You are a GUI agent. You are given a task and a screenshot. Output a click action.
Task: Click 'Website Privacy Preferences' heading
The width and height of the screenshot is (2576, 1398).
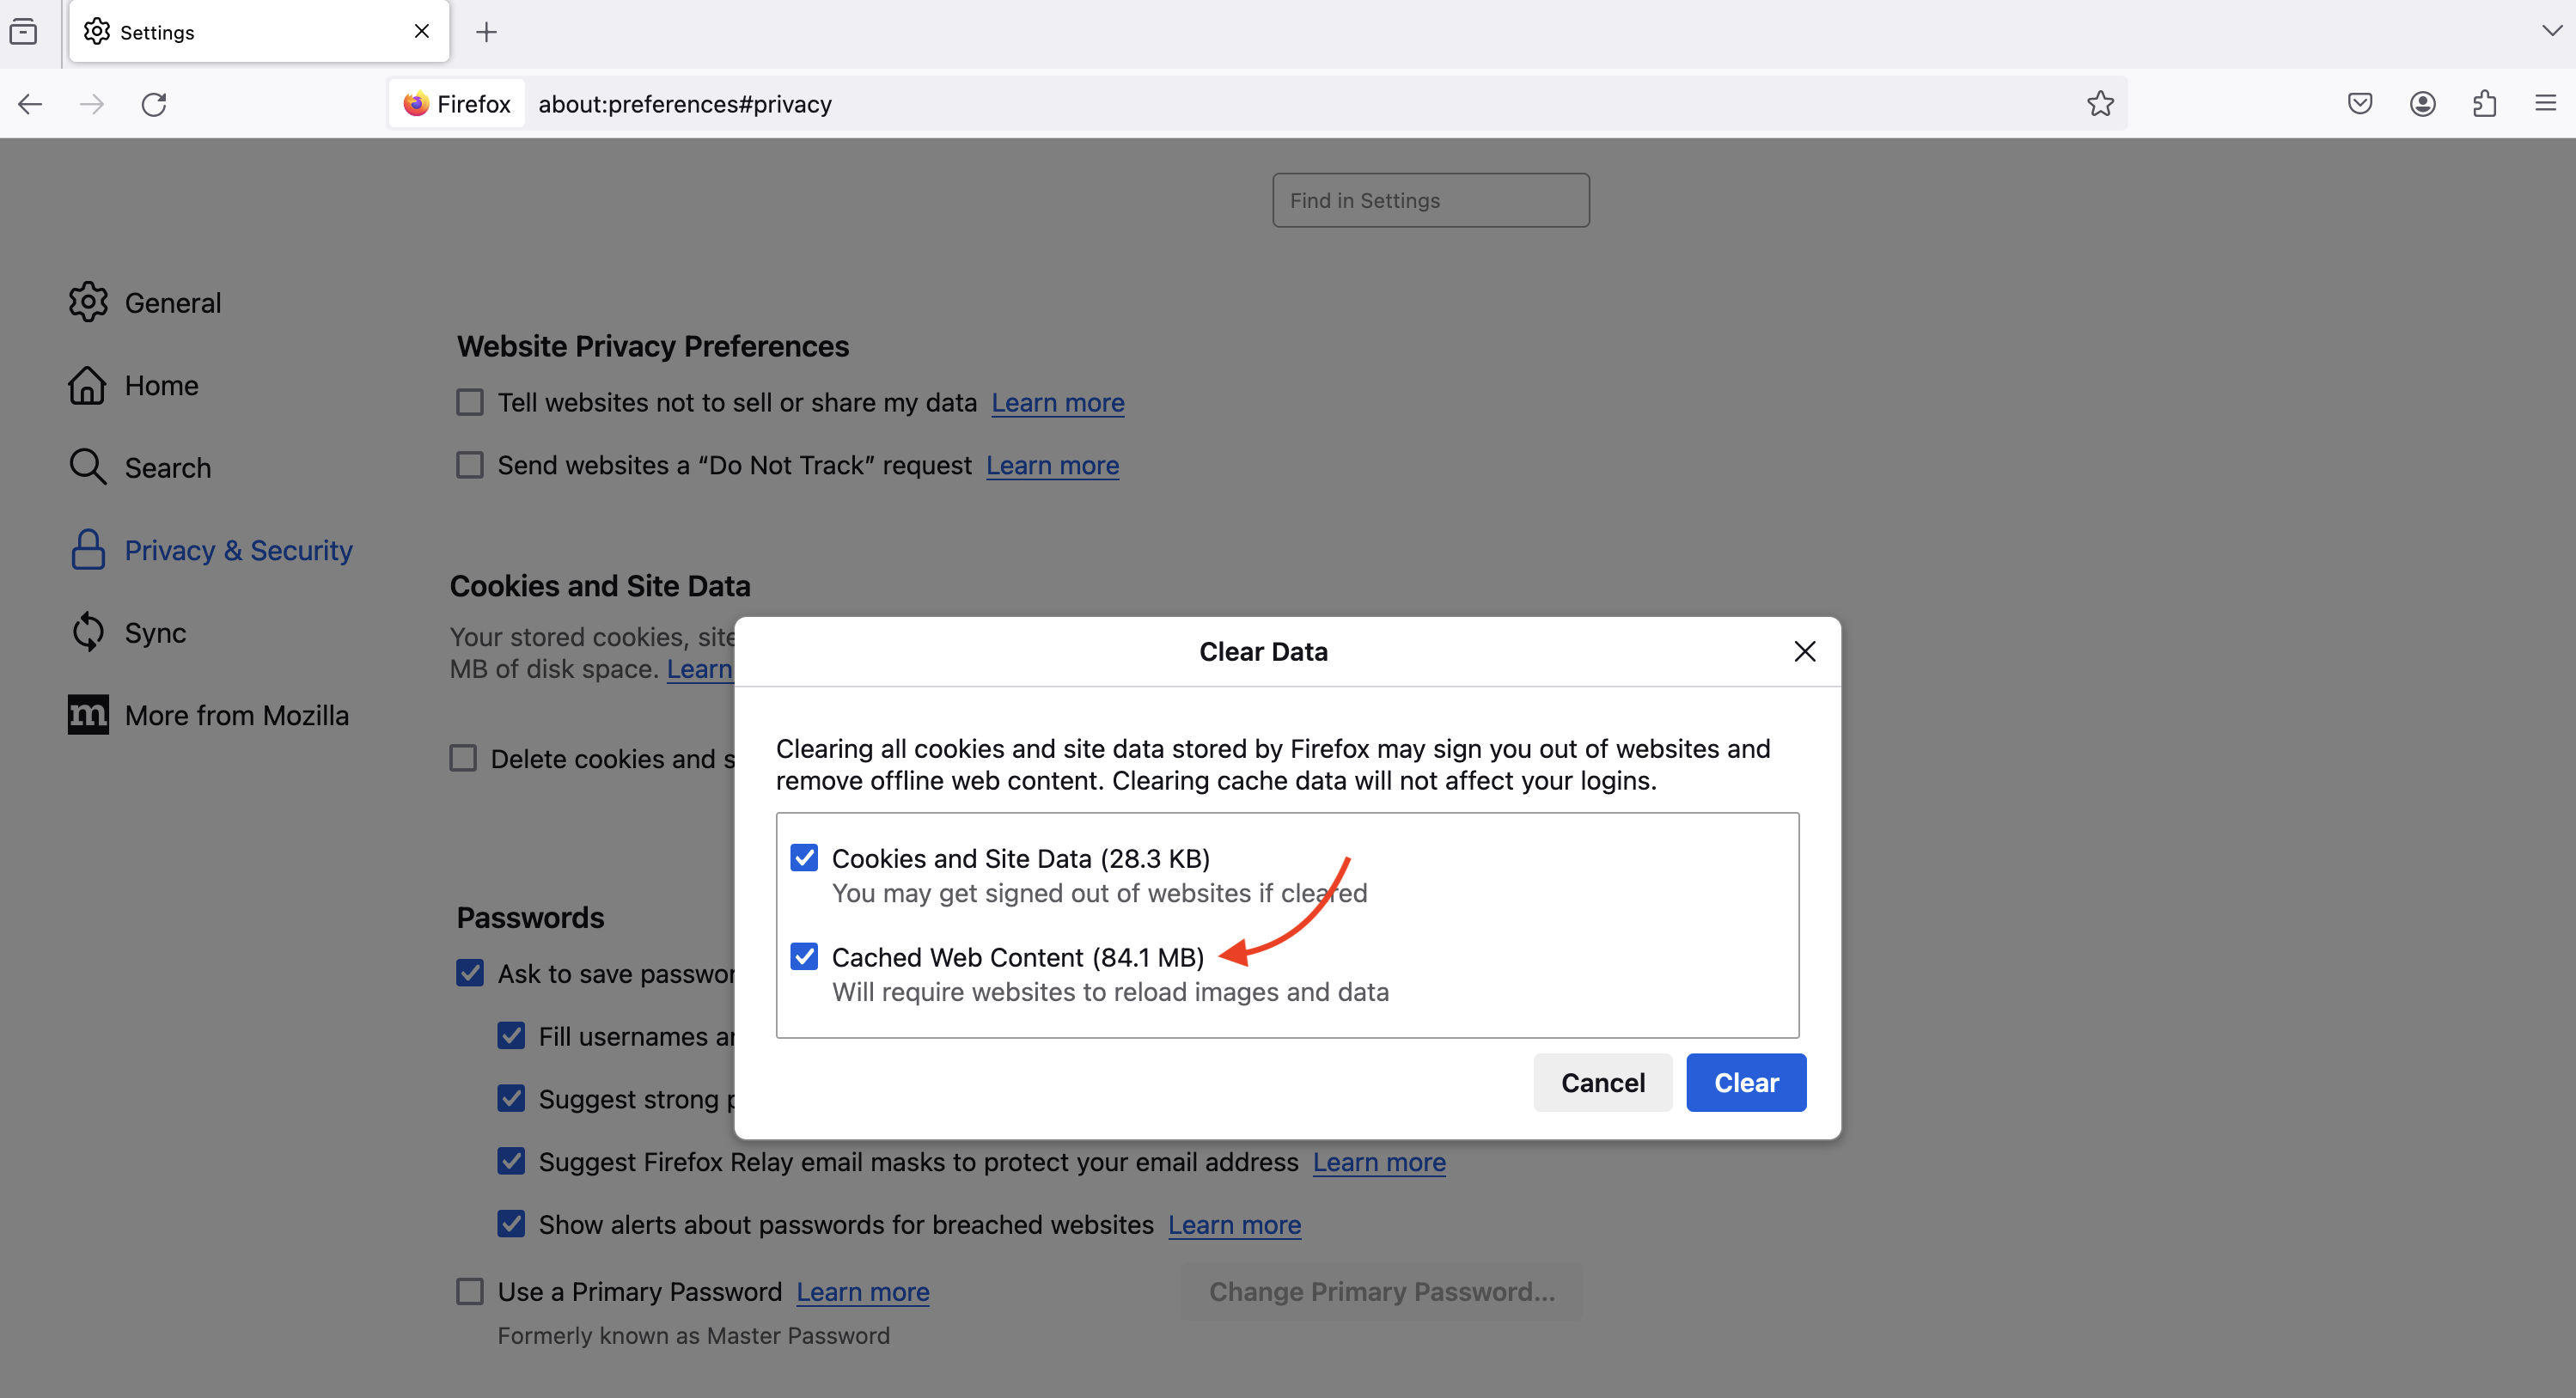click(x=653, y=346)
